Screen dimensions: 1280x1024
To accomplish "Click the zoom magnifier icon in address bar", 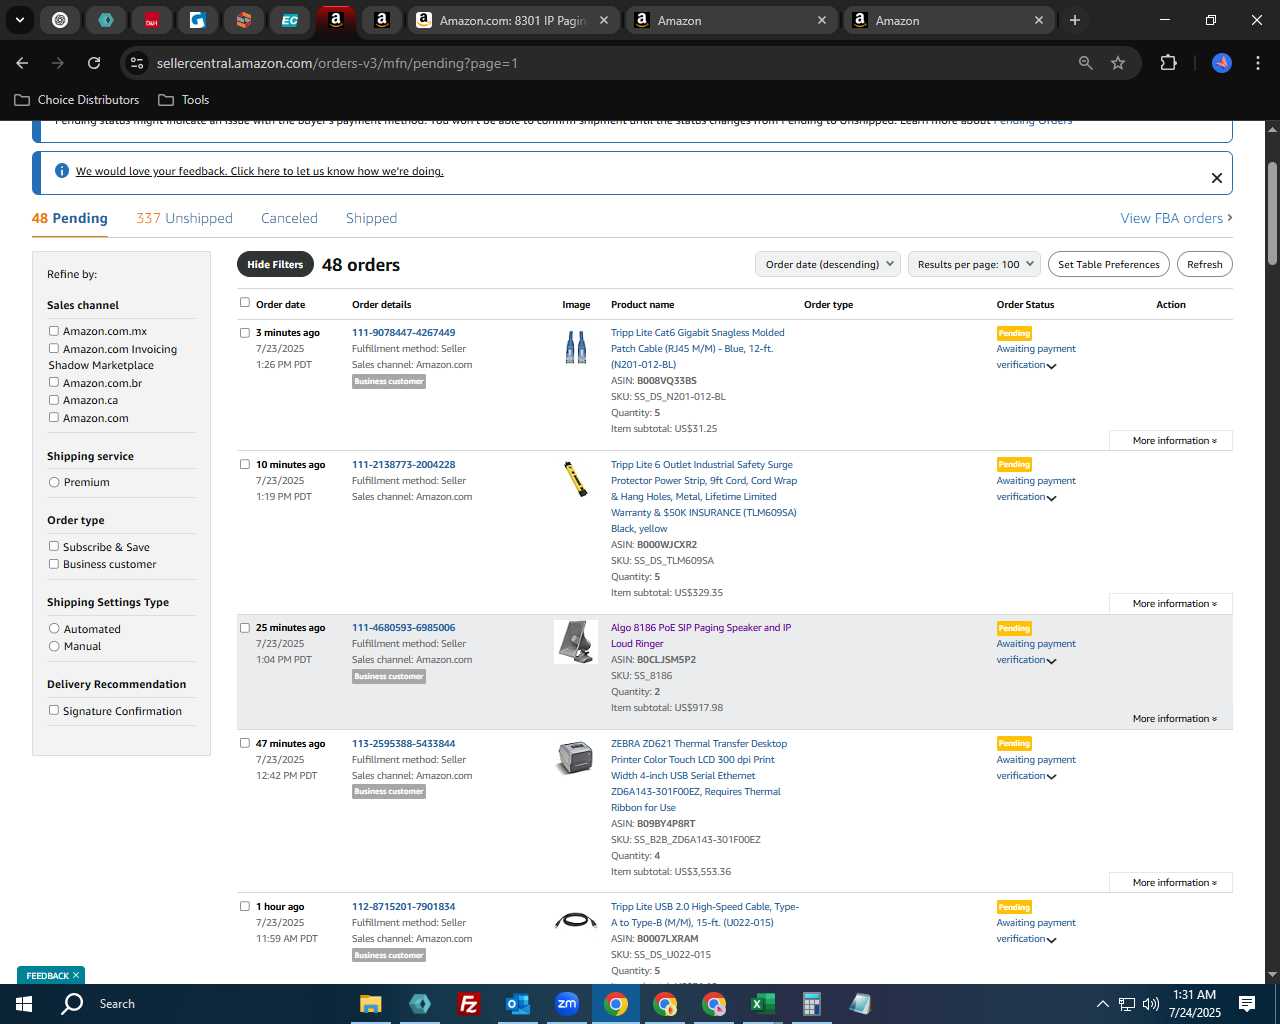I will click(x=1086, y=63).
